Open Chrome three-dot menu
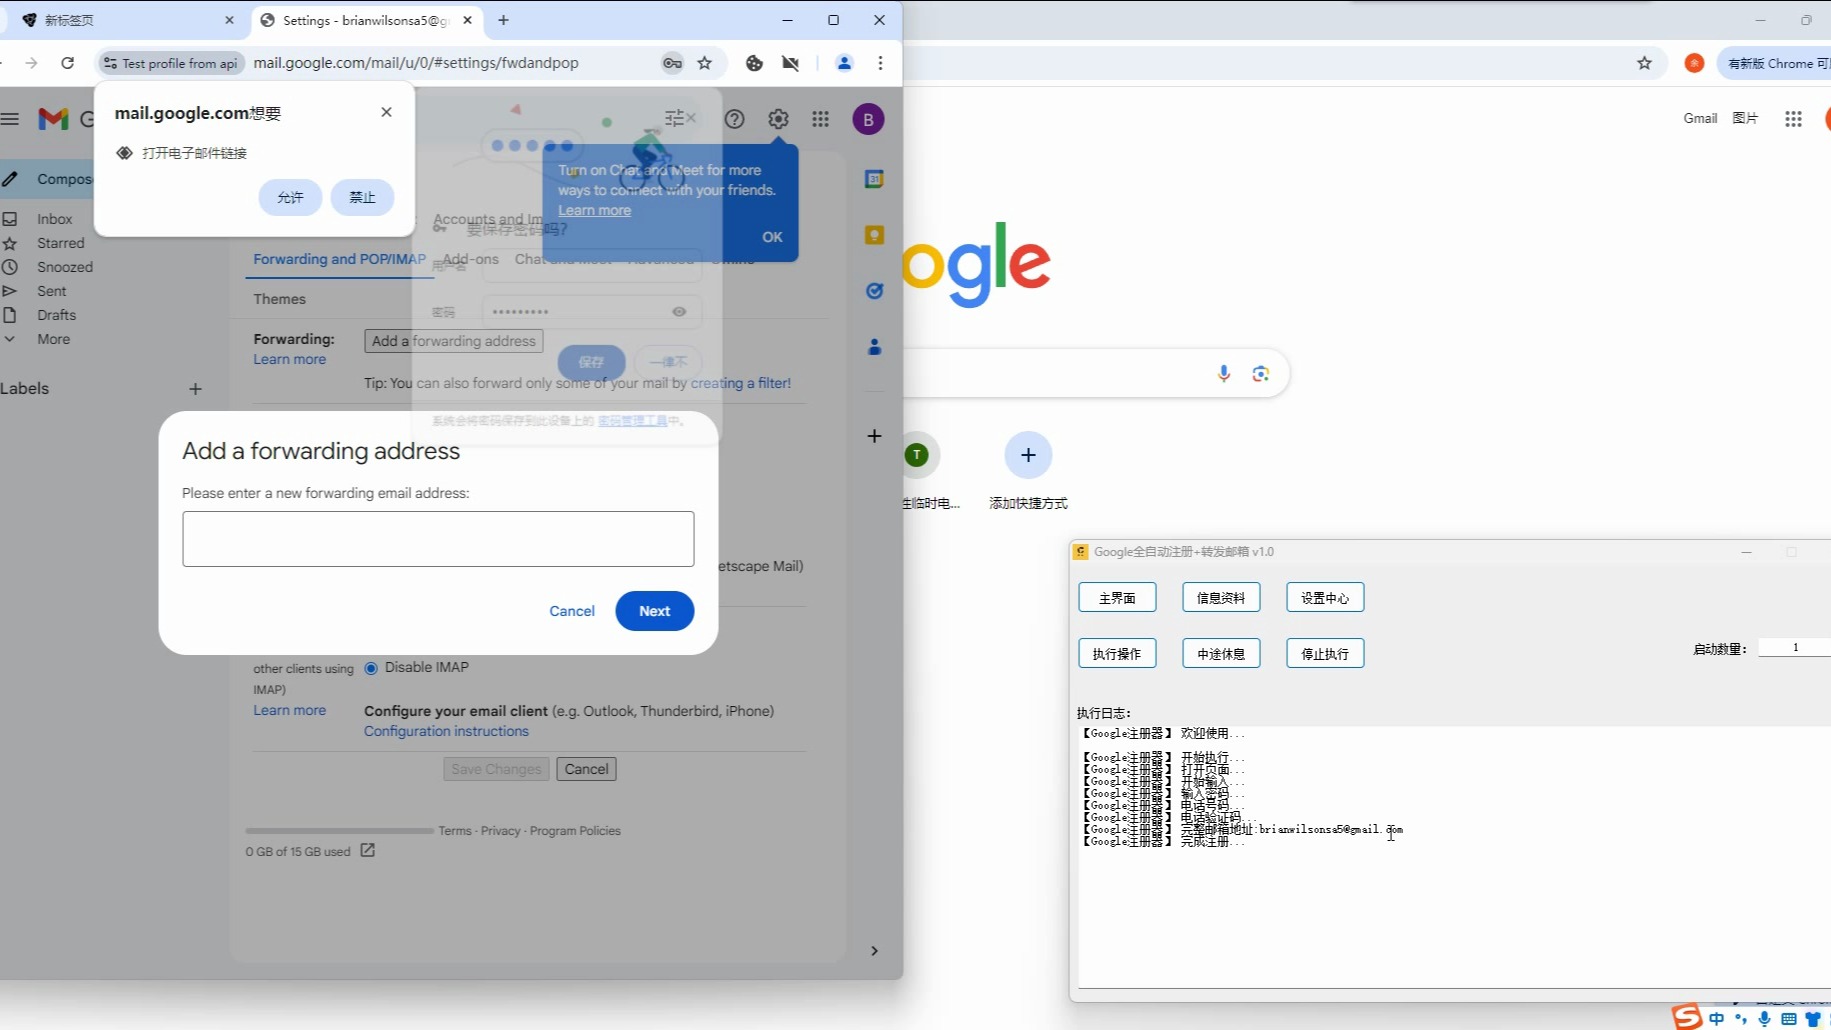The height and width of the screenshot is (1030, 1831). coord(880,63)
